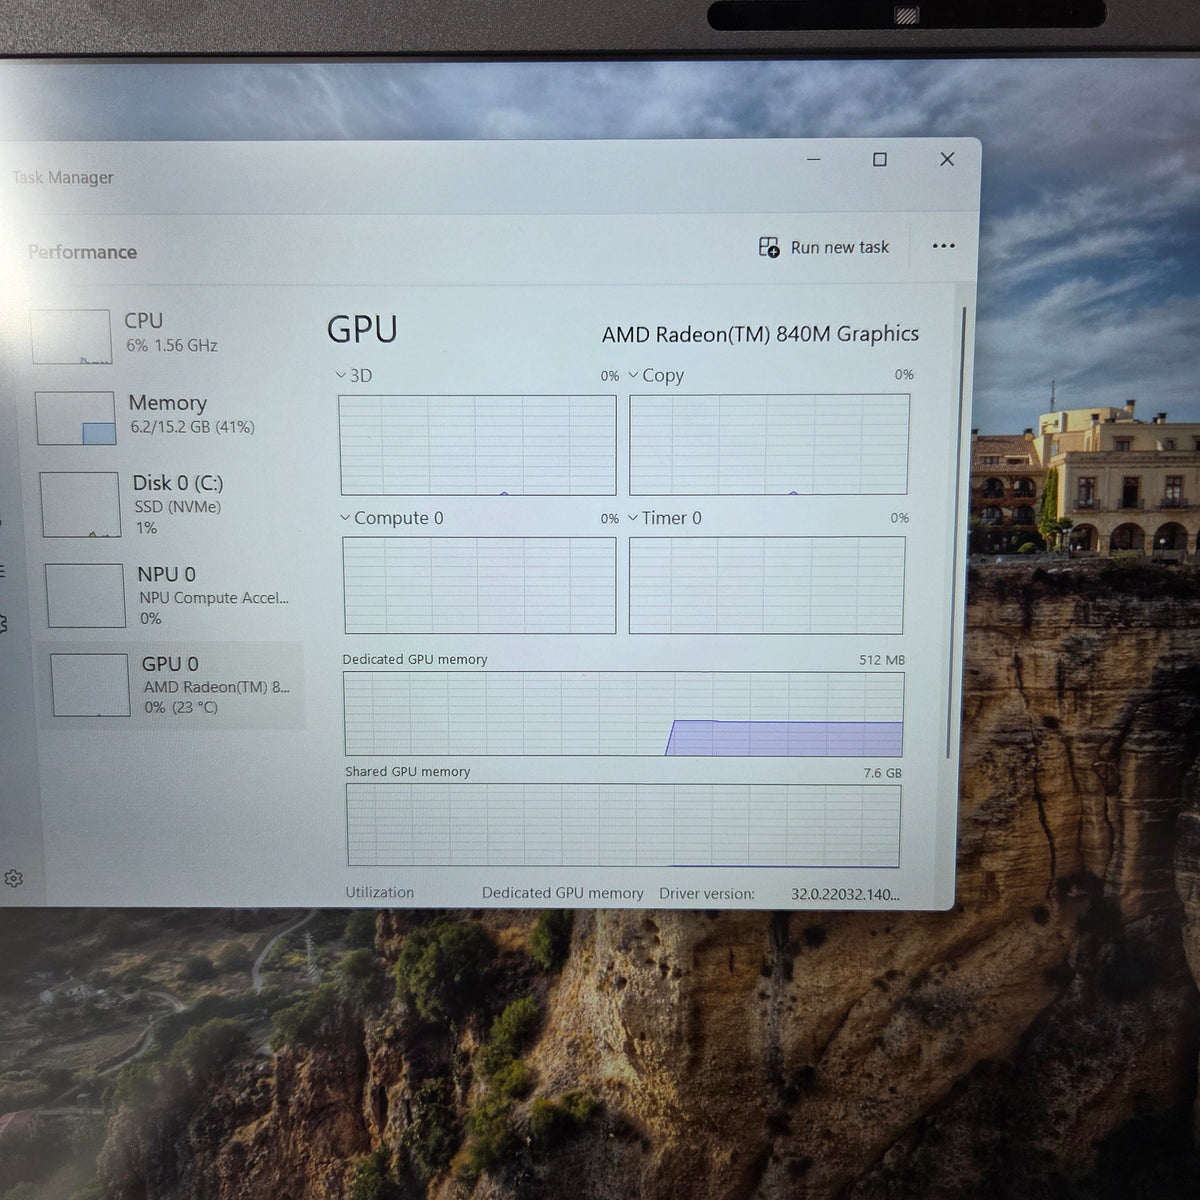Image resolution: width=1200 pixels, height=1200 pixels.
Task: Open Task Manager settings gear icon
Action: (x=14, y=878)
